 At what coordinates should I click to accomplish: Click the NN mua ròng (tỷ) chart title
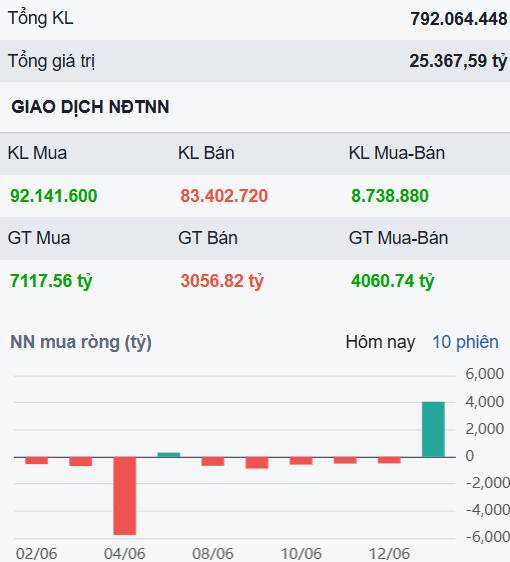coord(81,342)
